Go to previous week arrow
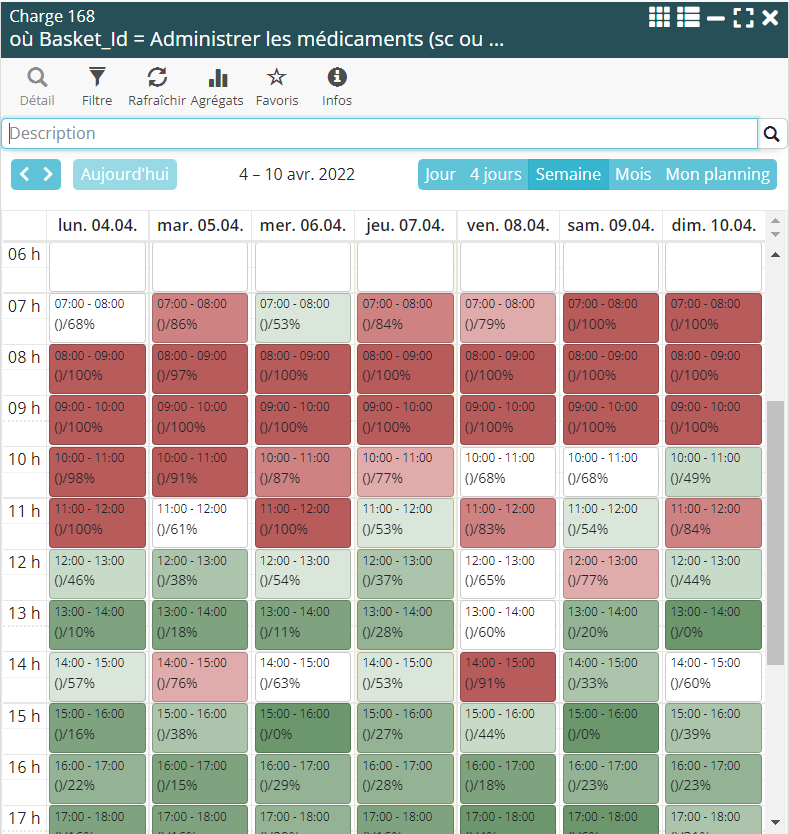The width and height of the screenshot is (789, 834). (25, 174)
